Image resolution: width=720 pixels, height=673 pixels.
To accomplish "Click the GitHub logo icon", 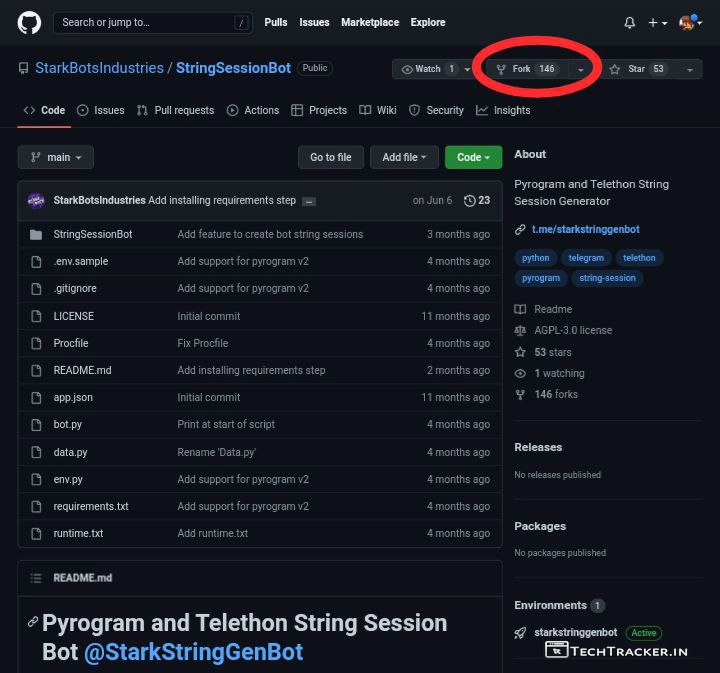I will point(29,22).
